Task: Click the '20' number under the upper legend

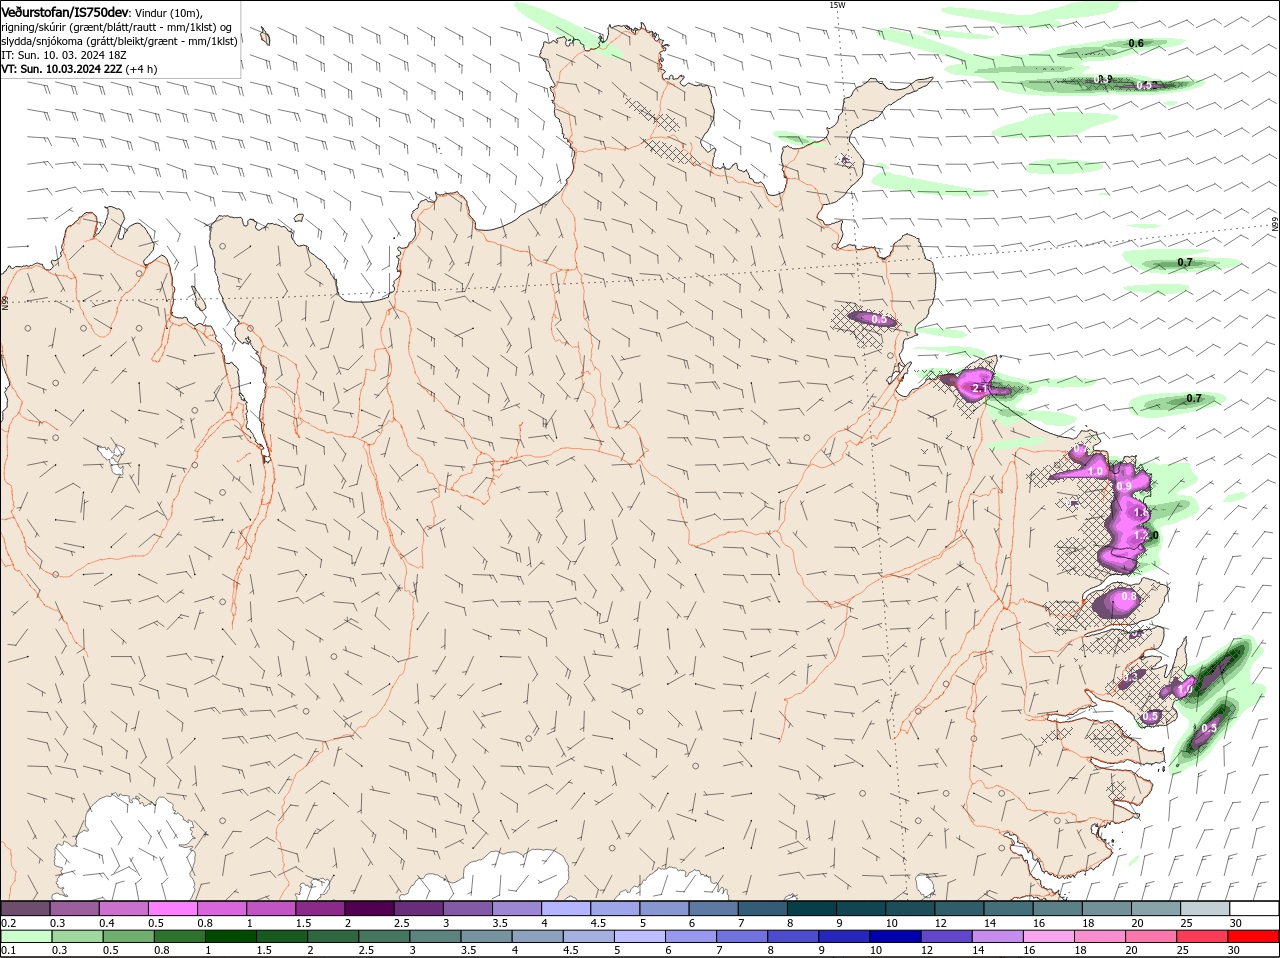Action: [x=1138, y=923]
